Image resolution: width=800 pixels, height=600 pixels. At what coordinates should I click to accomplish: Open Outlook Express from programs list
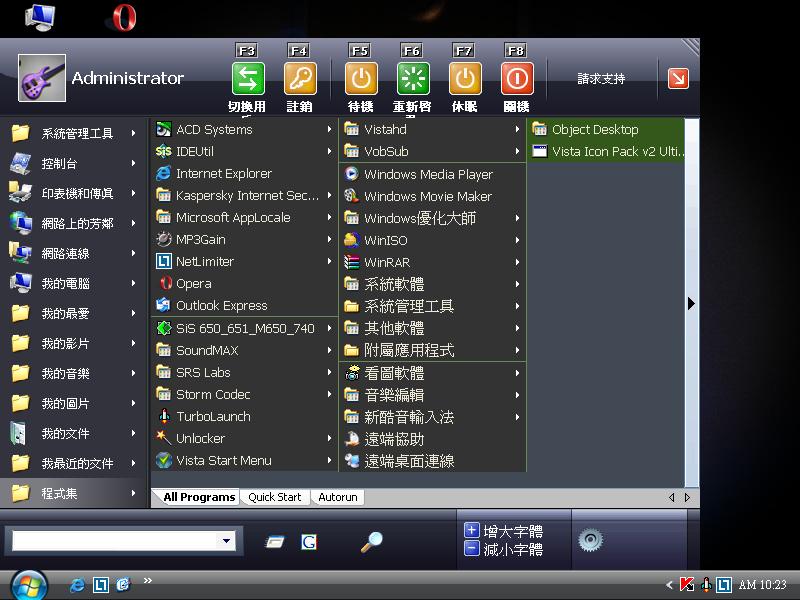click(245, 305)
